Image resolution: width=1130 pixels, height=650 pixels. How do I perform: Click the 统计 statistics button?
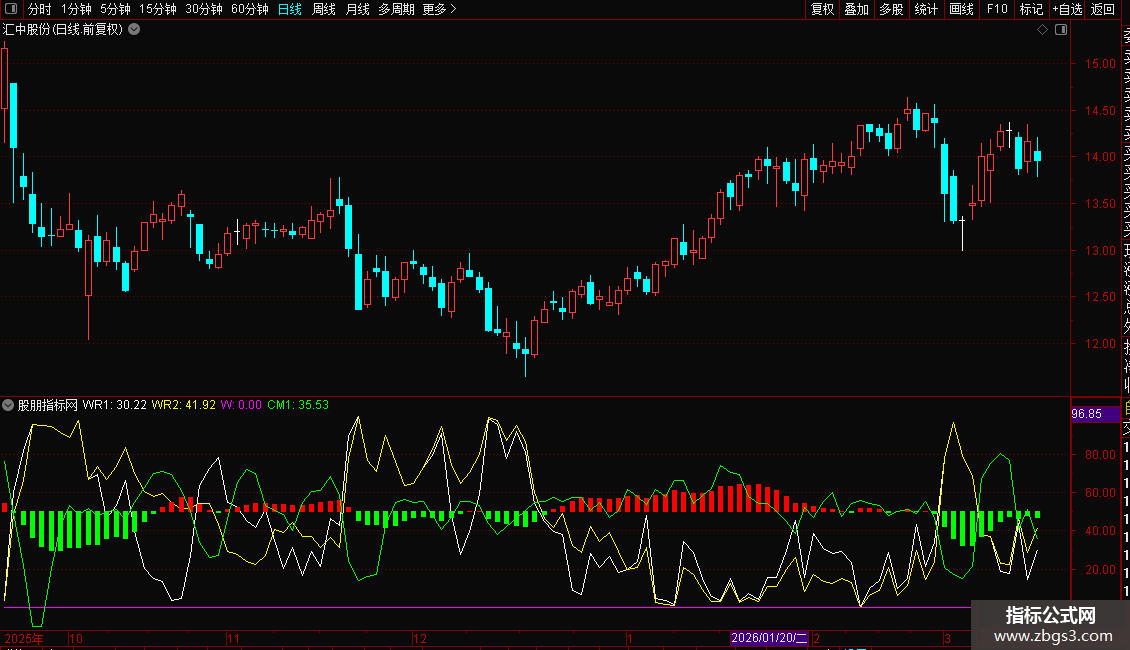pos(926,10)
